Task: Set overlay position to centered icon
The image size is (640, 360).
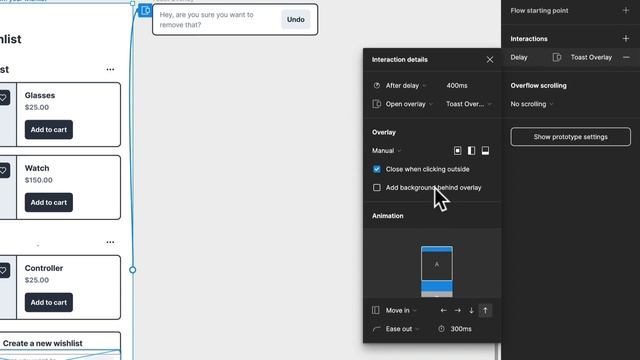Action: point(458,151)
